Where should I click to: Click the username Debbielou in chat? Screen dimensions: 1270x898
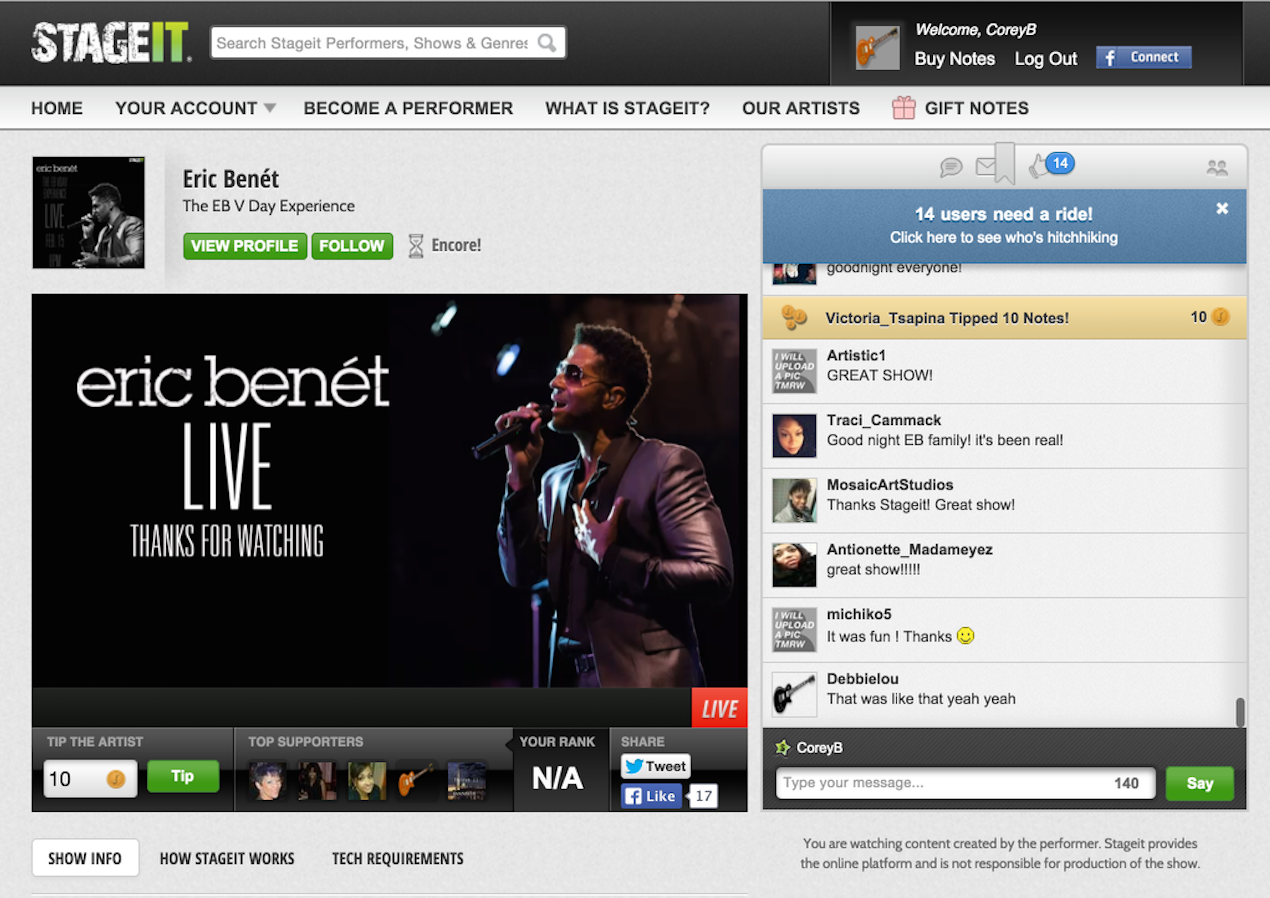(x=863, y=679)
